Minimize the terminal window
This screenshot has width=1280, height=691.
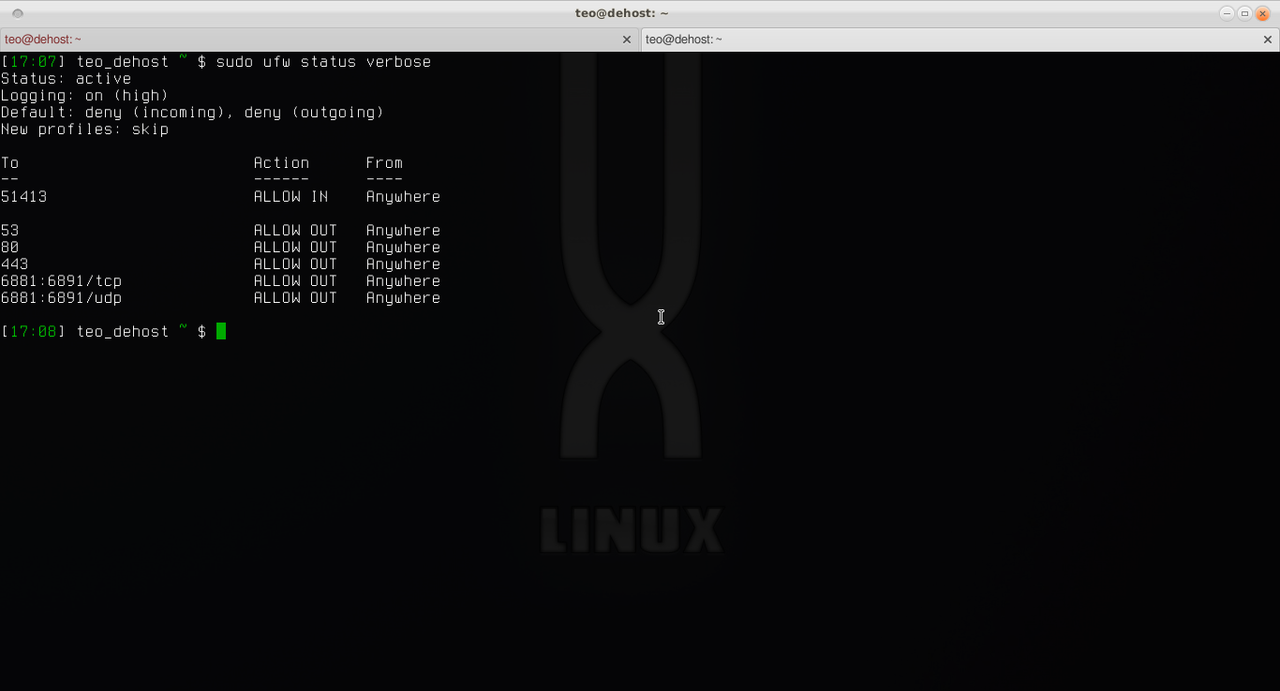1227,13
